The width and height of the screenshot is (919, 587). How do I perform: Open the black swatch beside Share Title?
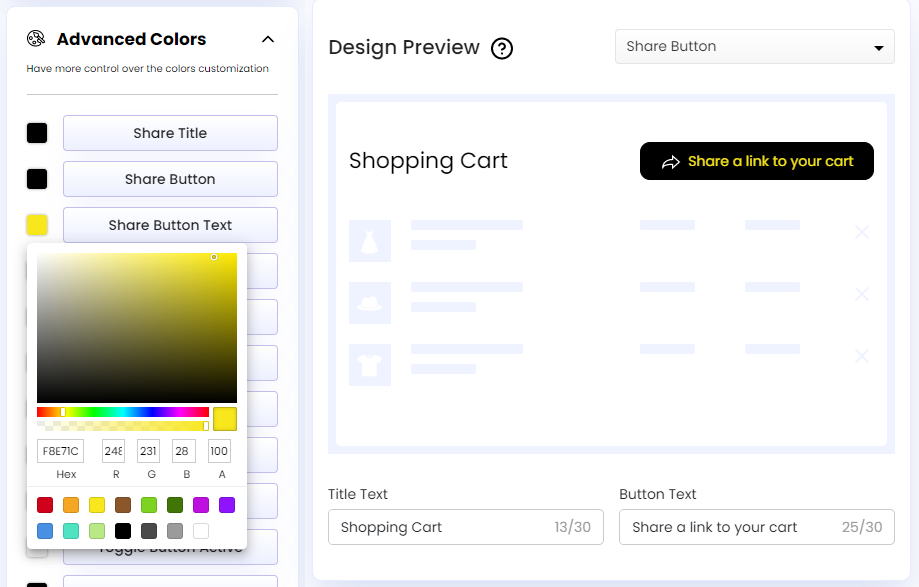pos(37,133)
